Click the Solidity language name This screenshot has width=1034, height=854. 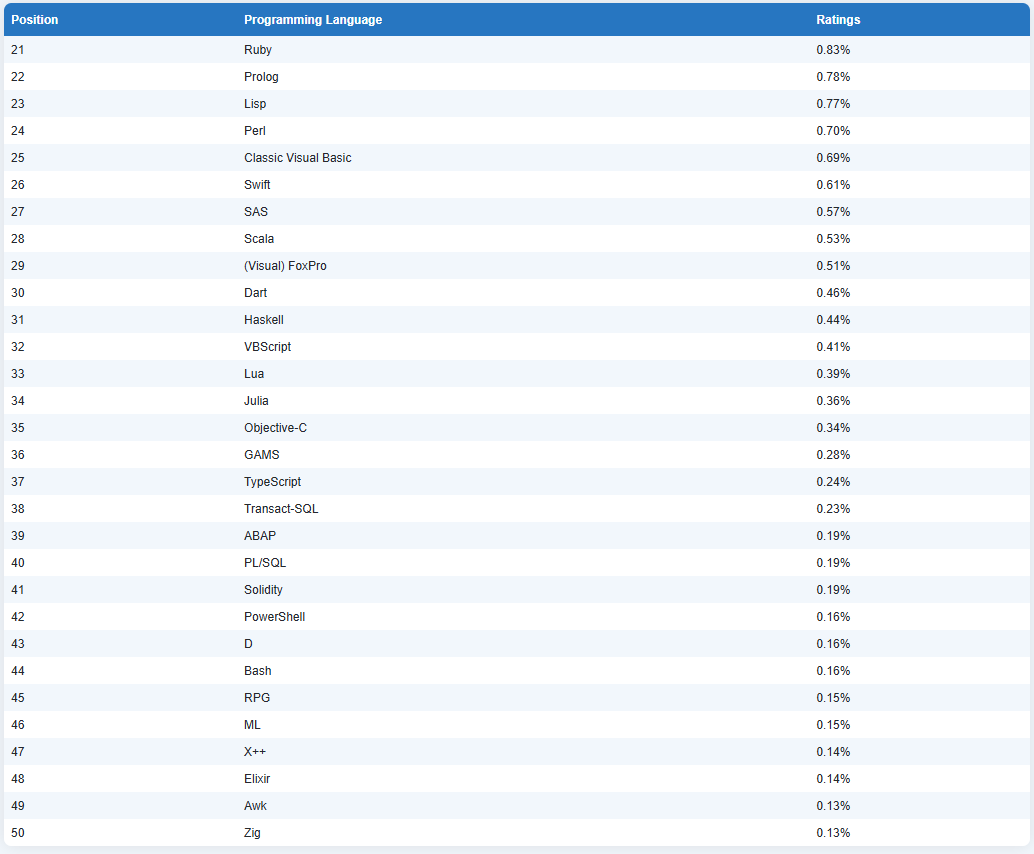(263, 590)
